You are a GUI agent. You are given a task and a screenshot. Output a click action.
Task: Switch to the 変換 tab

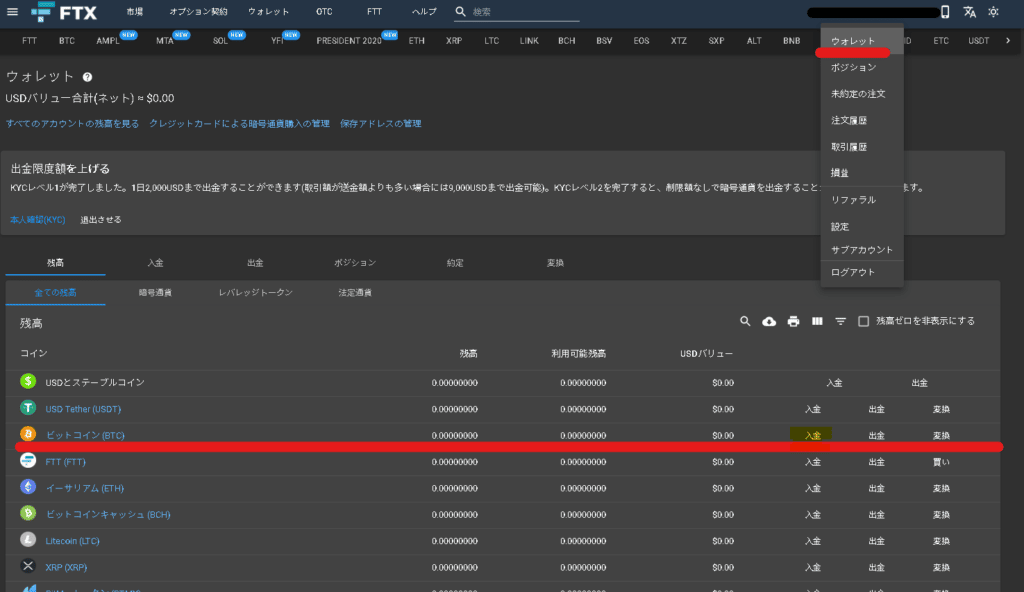(x=555, y=263)
